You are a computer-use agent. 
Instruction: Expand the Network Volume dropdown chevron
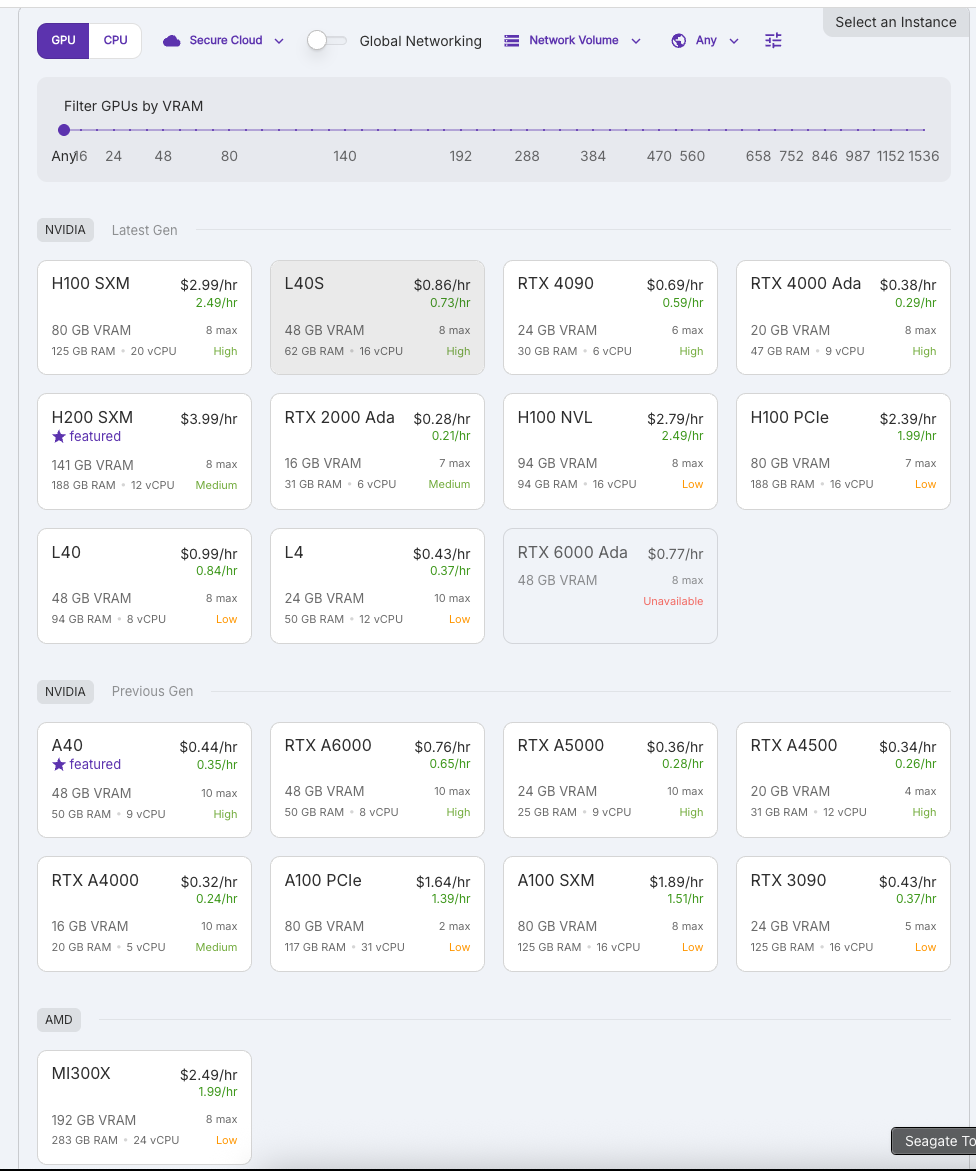636,41
